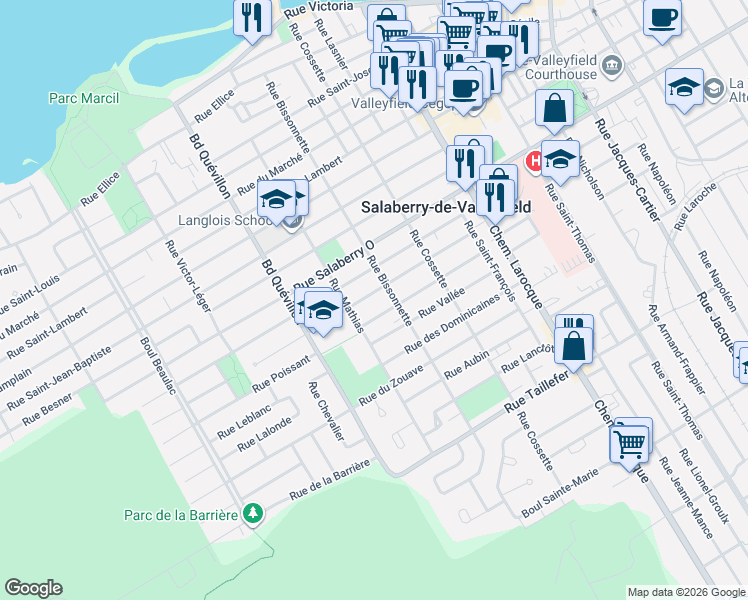Viewport: 748px width, 600px height.
Task: Click the Rue Armand-Frappier street label
Action: (x=677, y=350)
